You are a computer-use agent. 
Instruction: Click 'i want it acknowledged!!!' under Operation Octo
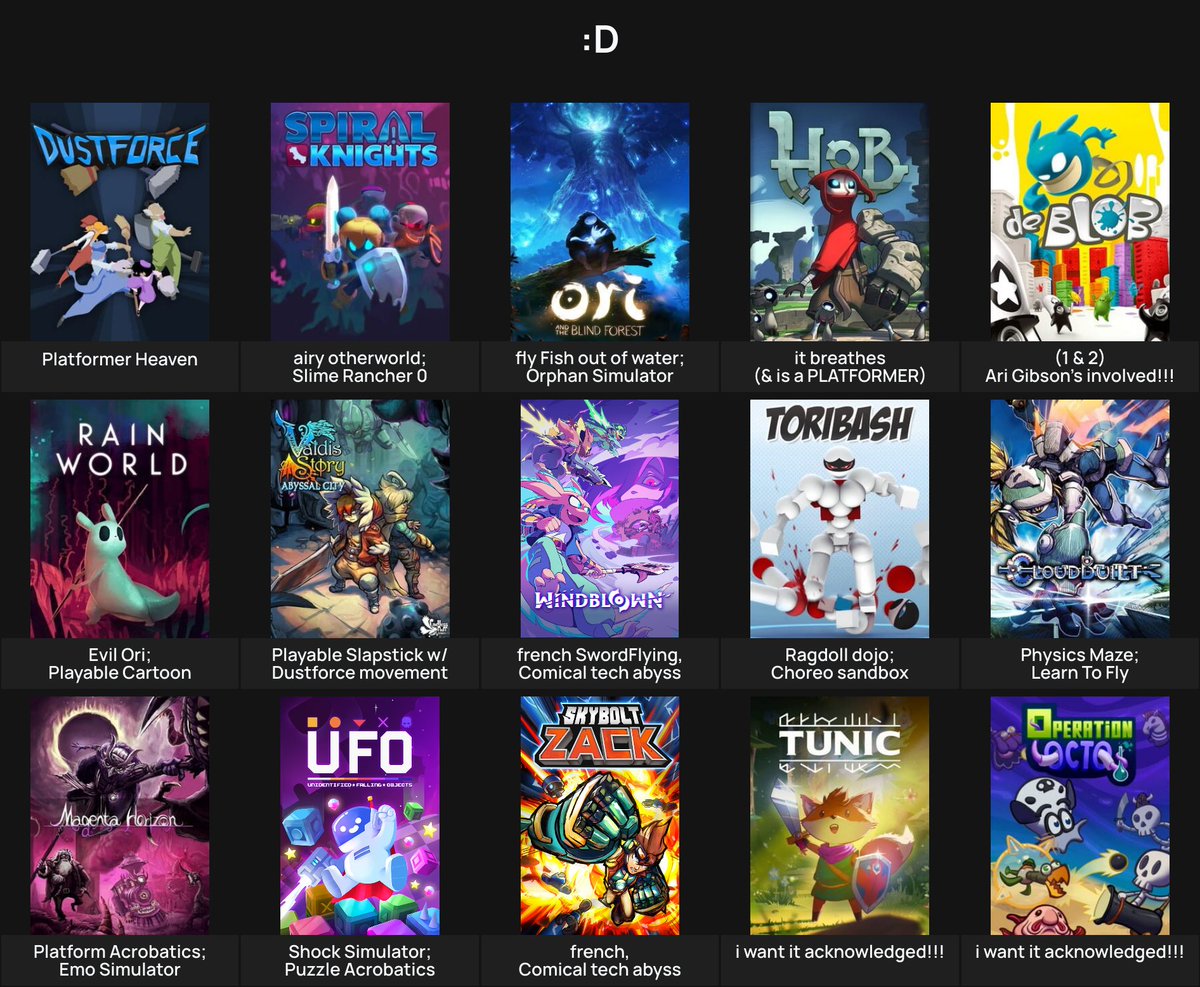click(x=1080, y=952)
